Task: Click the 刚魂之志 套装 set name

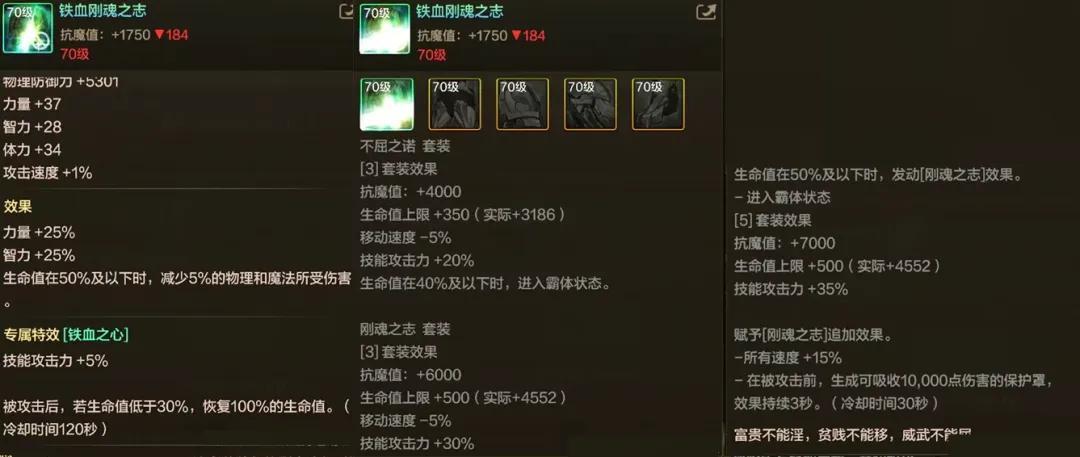Action: coord(405,329)
